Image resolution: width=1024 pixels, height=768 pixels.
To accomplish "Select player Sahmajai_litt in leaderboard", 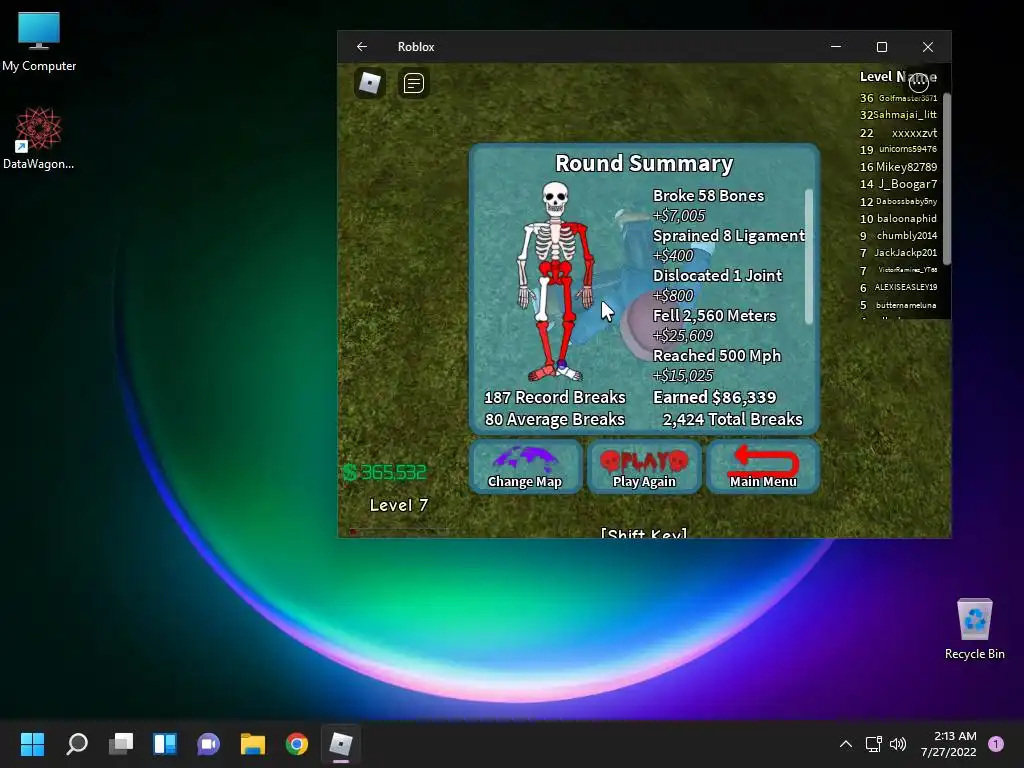I will pyautogui.click(x=898, y=115).
